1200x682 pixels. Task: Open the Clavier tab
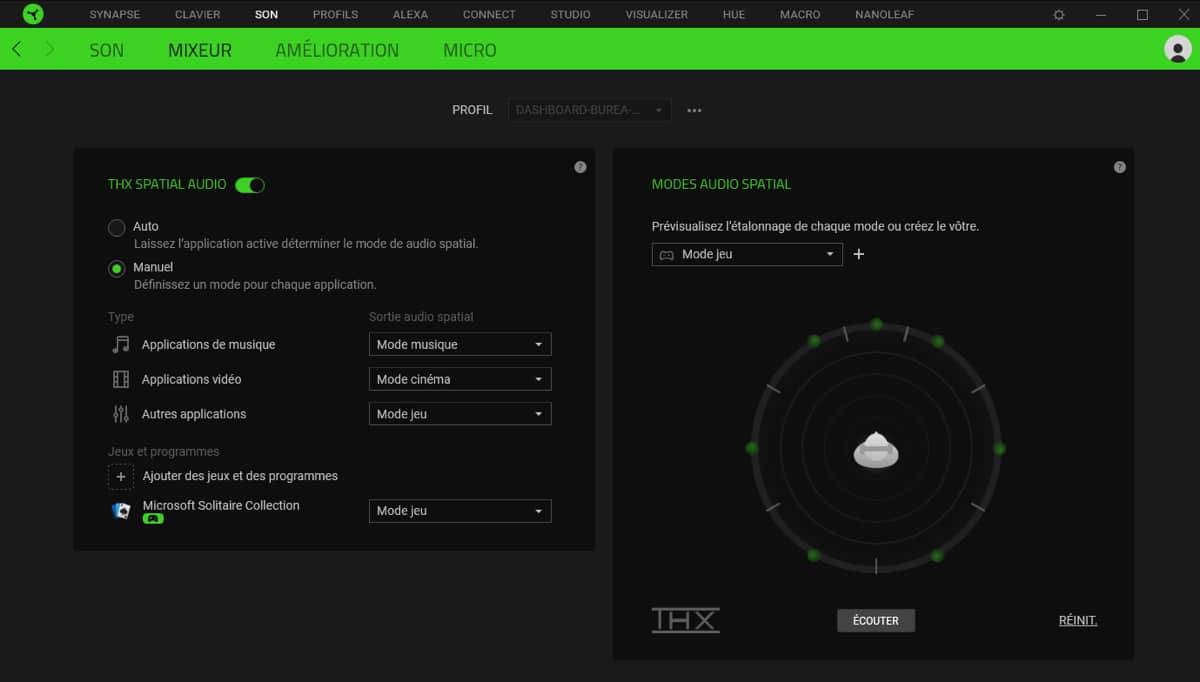(198, 15)
